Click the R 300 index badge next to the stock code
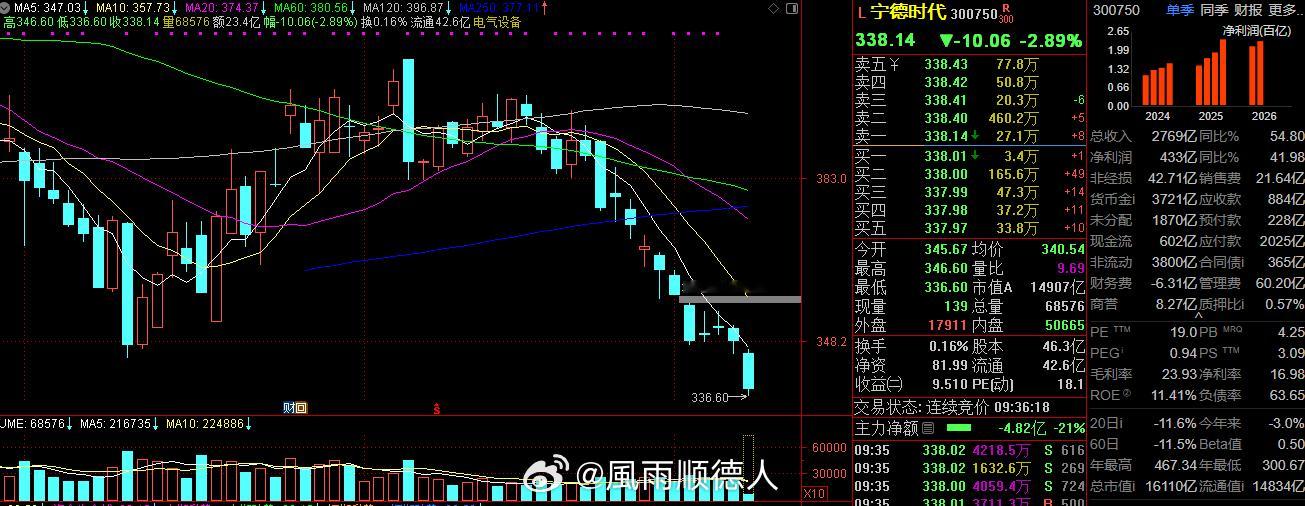 [1006, 13]
